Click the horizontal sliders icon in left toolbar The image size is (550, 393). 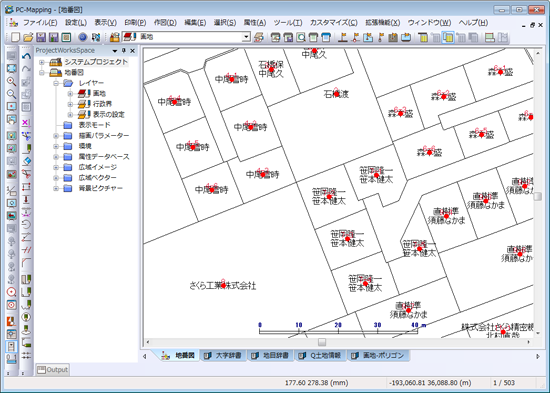26,355
